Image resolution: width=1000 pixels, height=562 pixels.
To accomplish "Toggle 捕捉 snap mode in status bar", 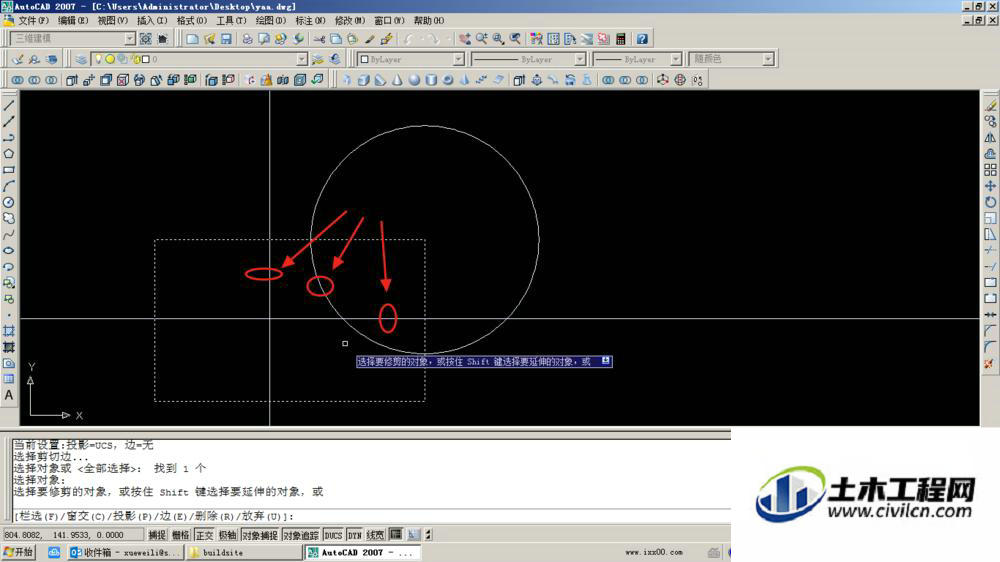I will coord(157,535).
